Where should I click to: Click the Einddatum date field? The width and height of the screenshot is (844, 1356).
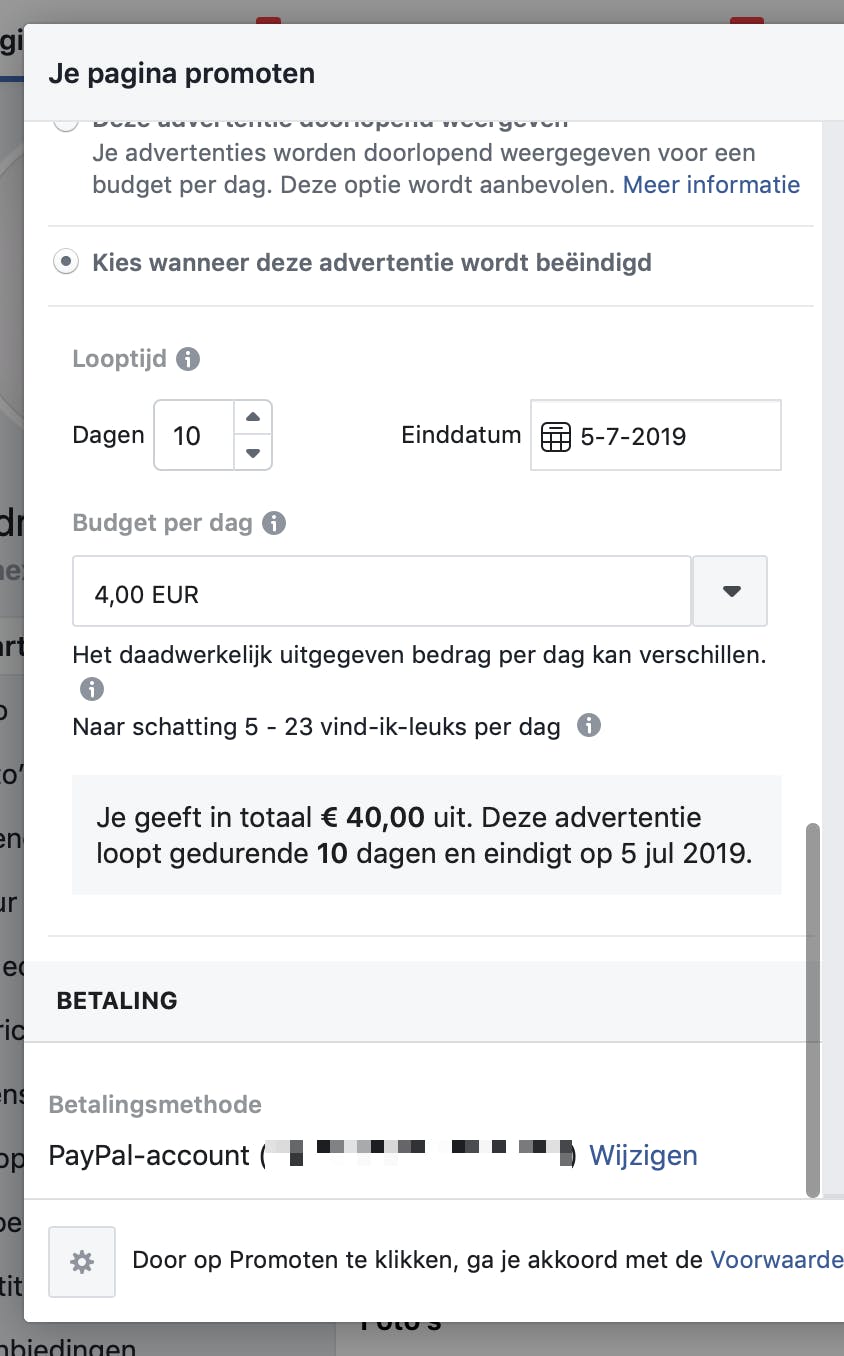point(670,436)
